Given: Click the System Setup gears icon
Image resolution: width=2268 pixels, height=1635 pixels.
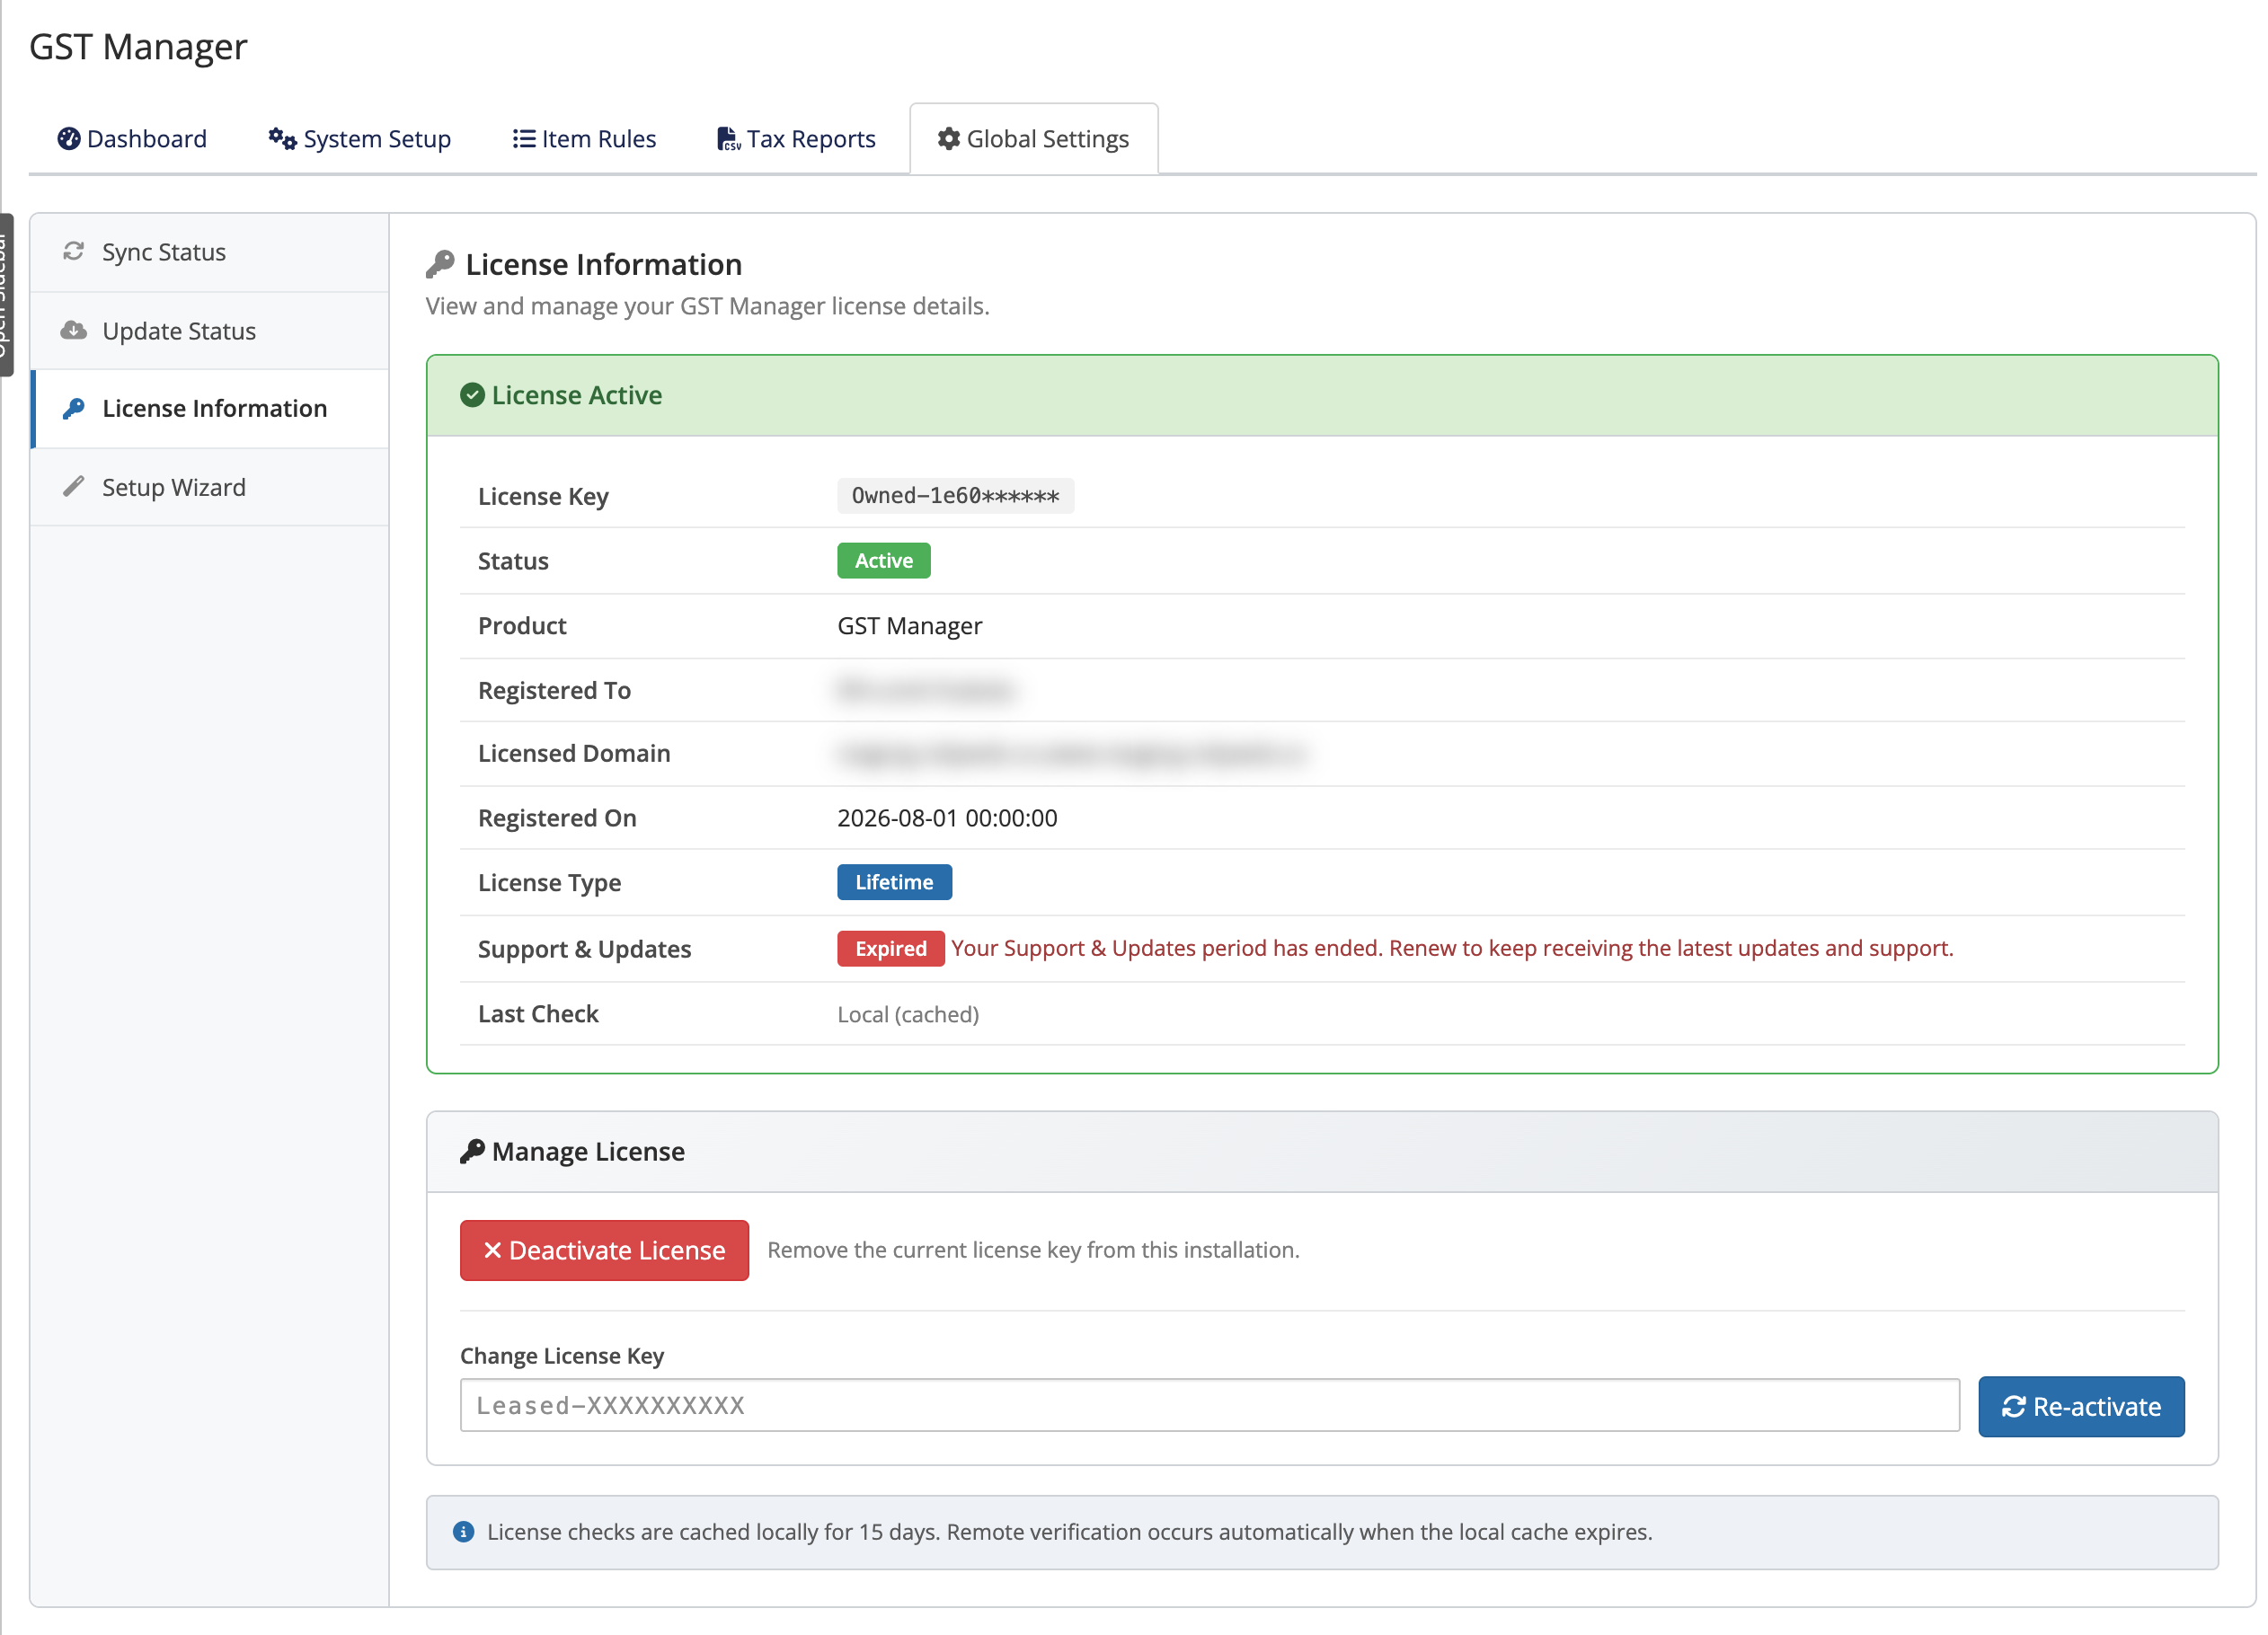Looking at the screenshot, I should (282, 138).
